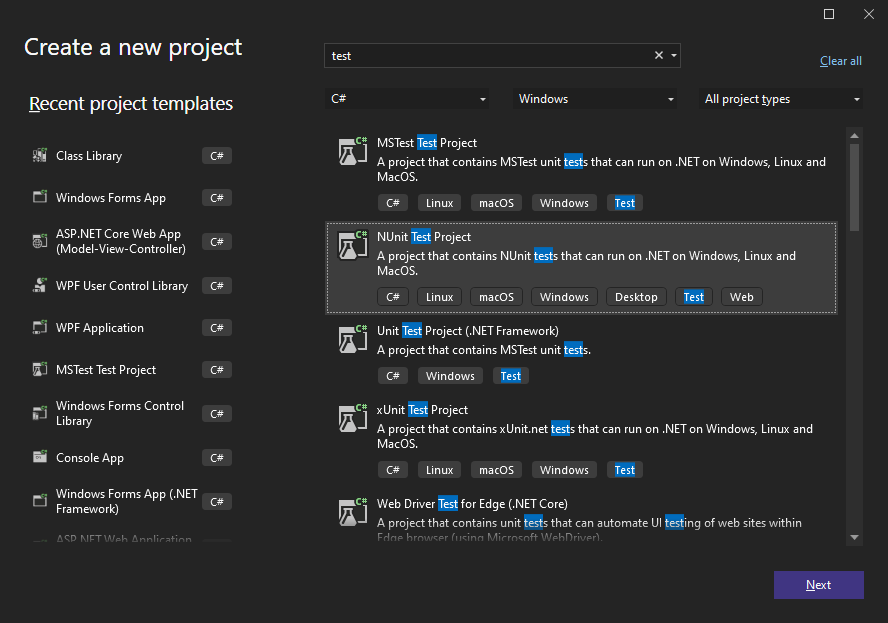Open the C# language filter dropdown
Screen dimensions: 888x623
(407, 99)
